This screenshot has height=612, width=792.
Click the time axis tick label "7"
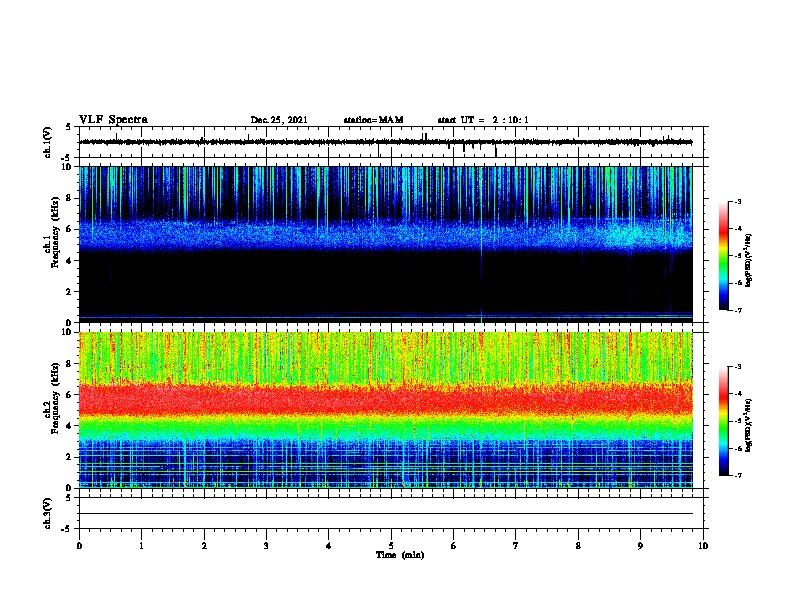pyautogui.click(x=516, y=546)
